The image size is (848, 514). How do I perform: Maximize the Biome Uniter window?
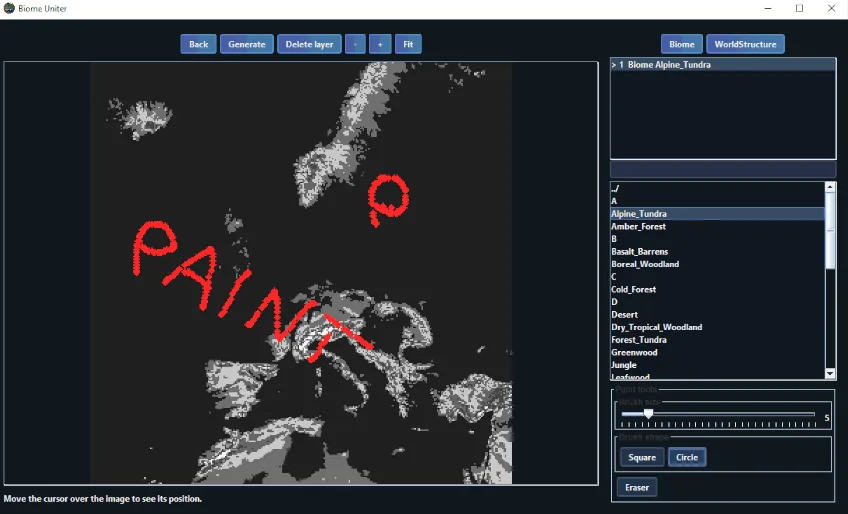(x=799, y=9)
